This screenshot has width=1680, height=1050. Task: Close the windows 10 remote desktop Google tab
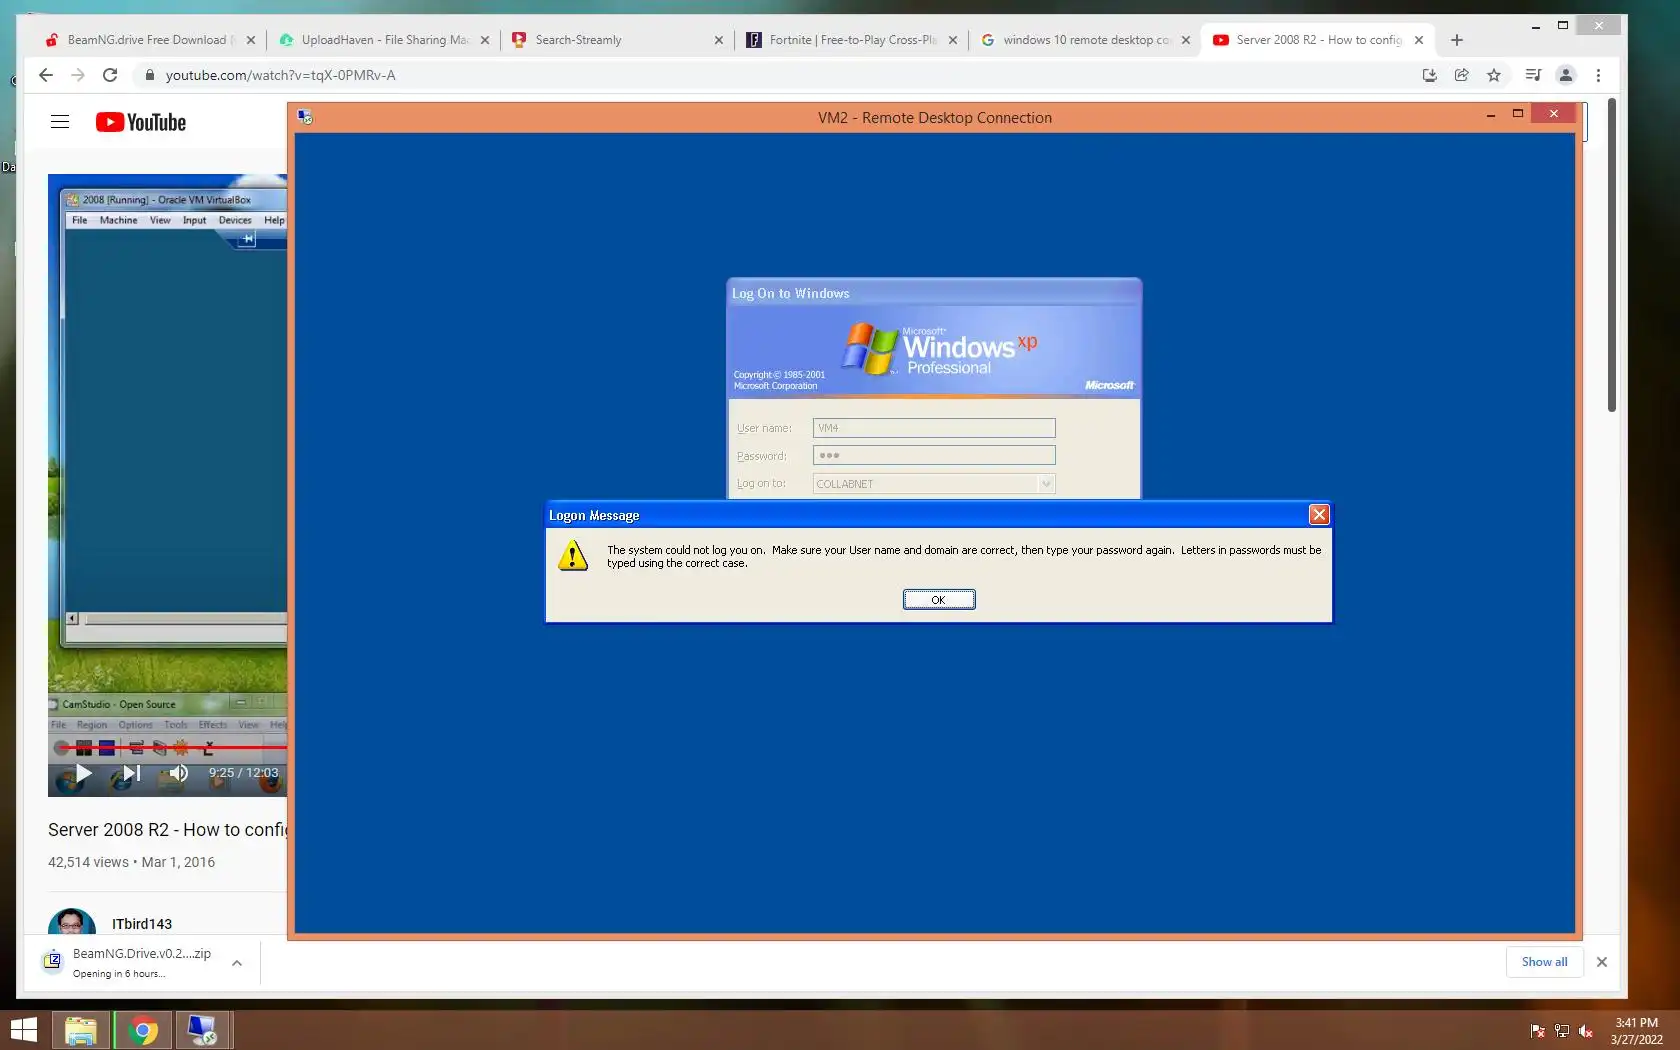click(1186, 40)
